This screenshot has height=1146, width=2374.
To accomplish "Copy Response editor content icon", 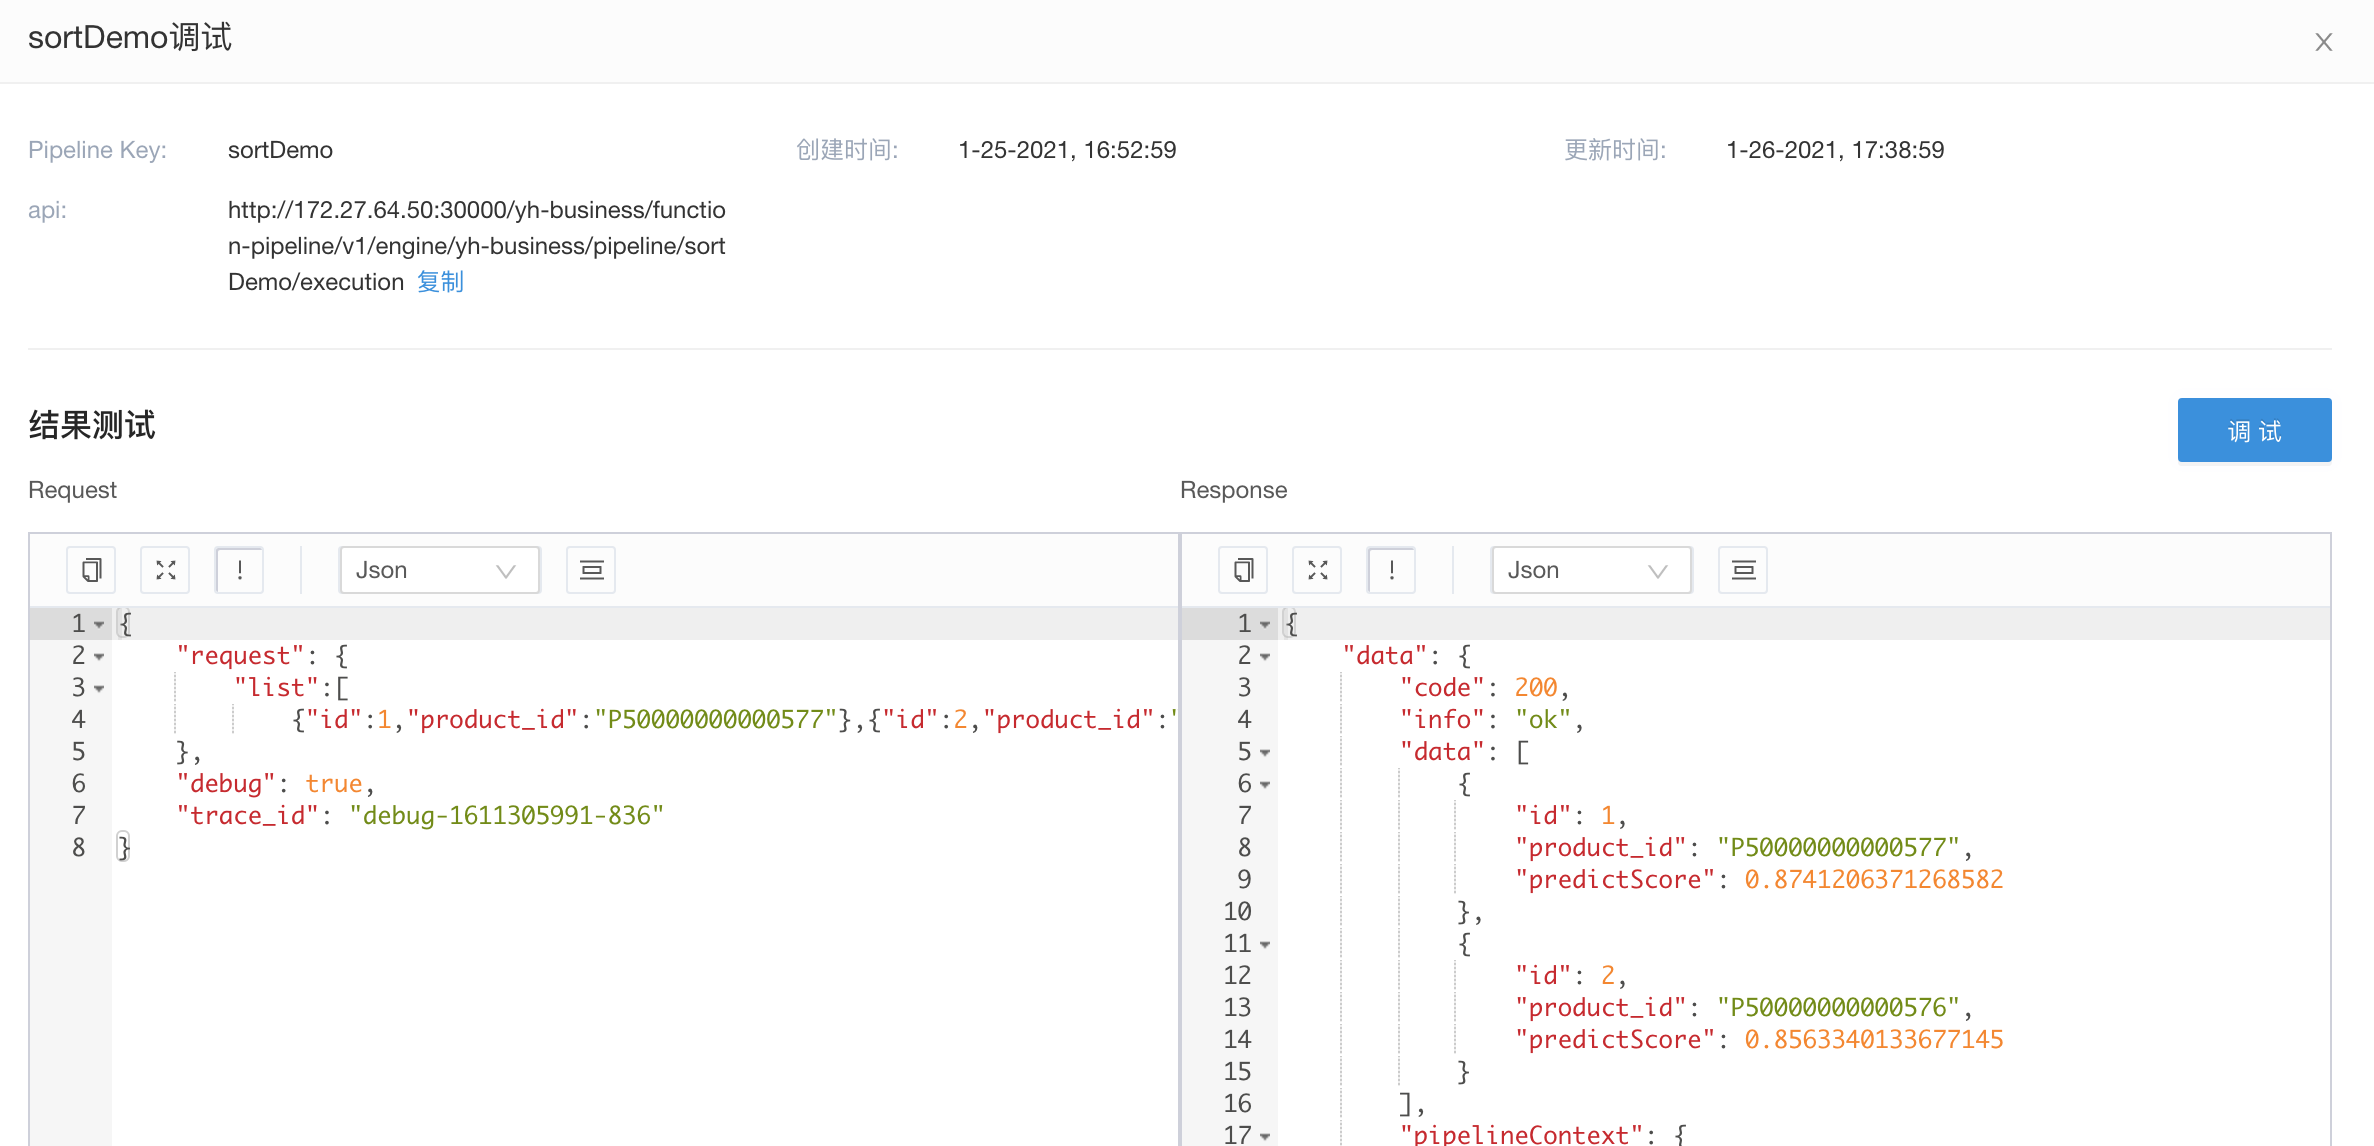I will [x=1243, y=570].
